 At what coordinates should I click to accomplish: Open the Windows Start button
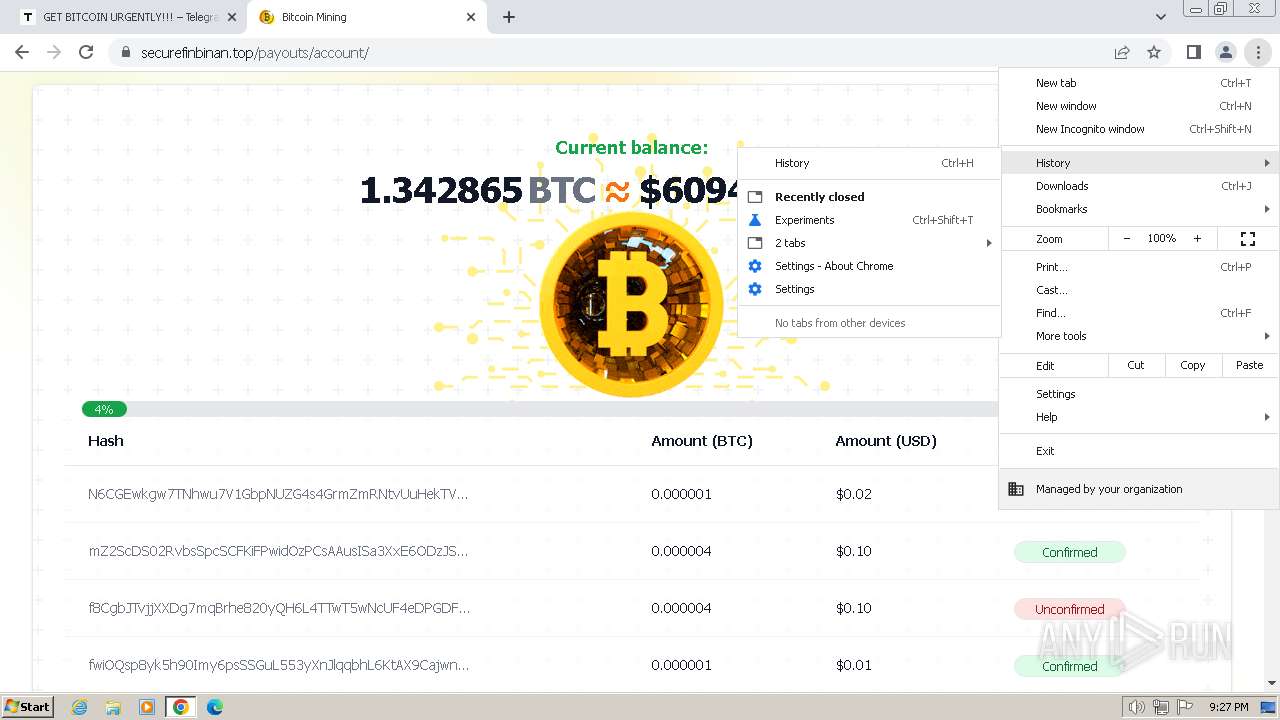pos(27,706)
